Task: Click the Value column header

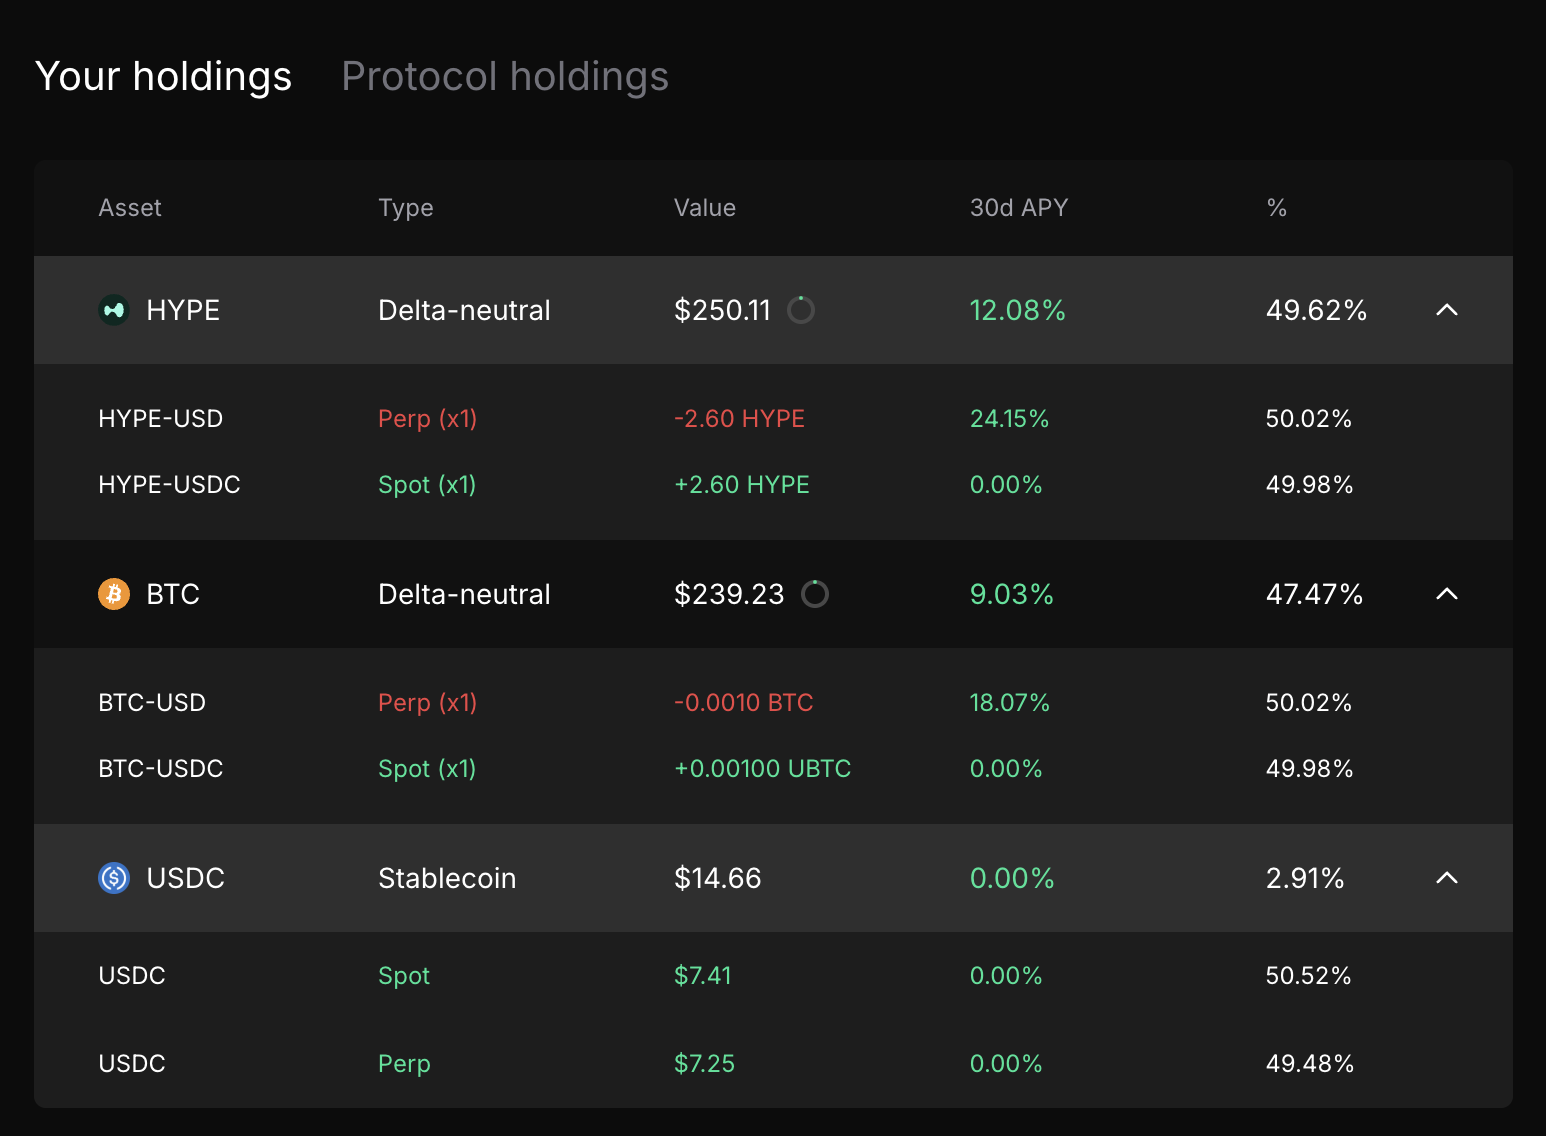Action: [x=705, y=208]
